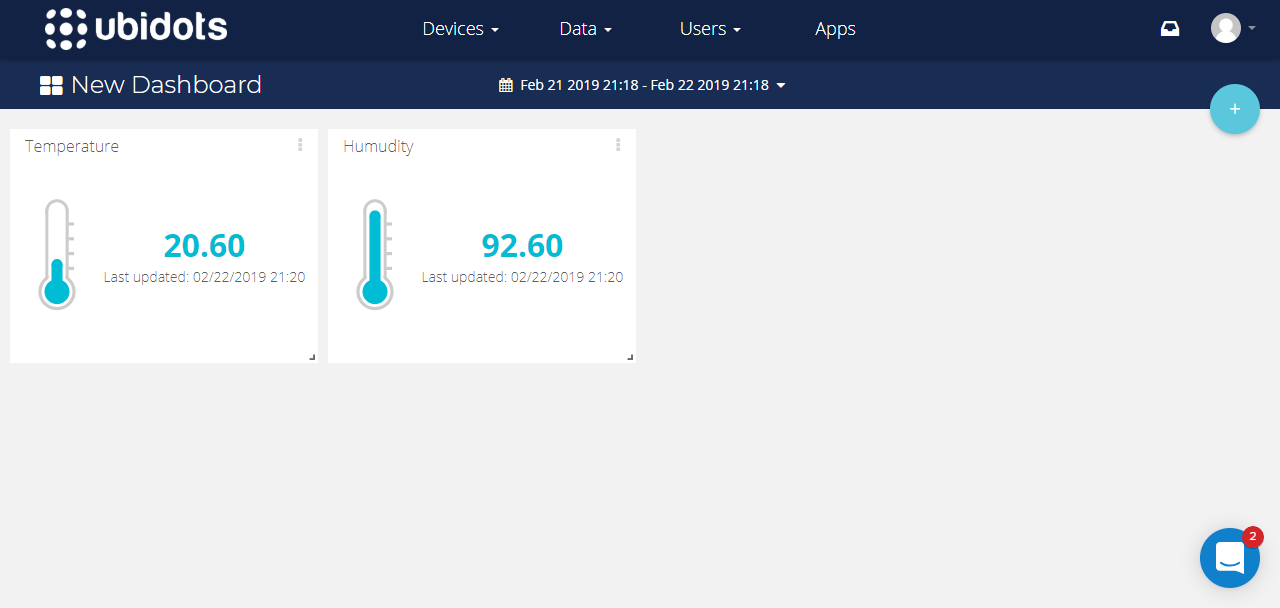Viewport: 1280px width, 608px height.
Task: Open the support chat bubble
Action: coord(1230,558)
